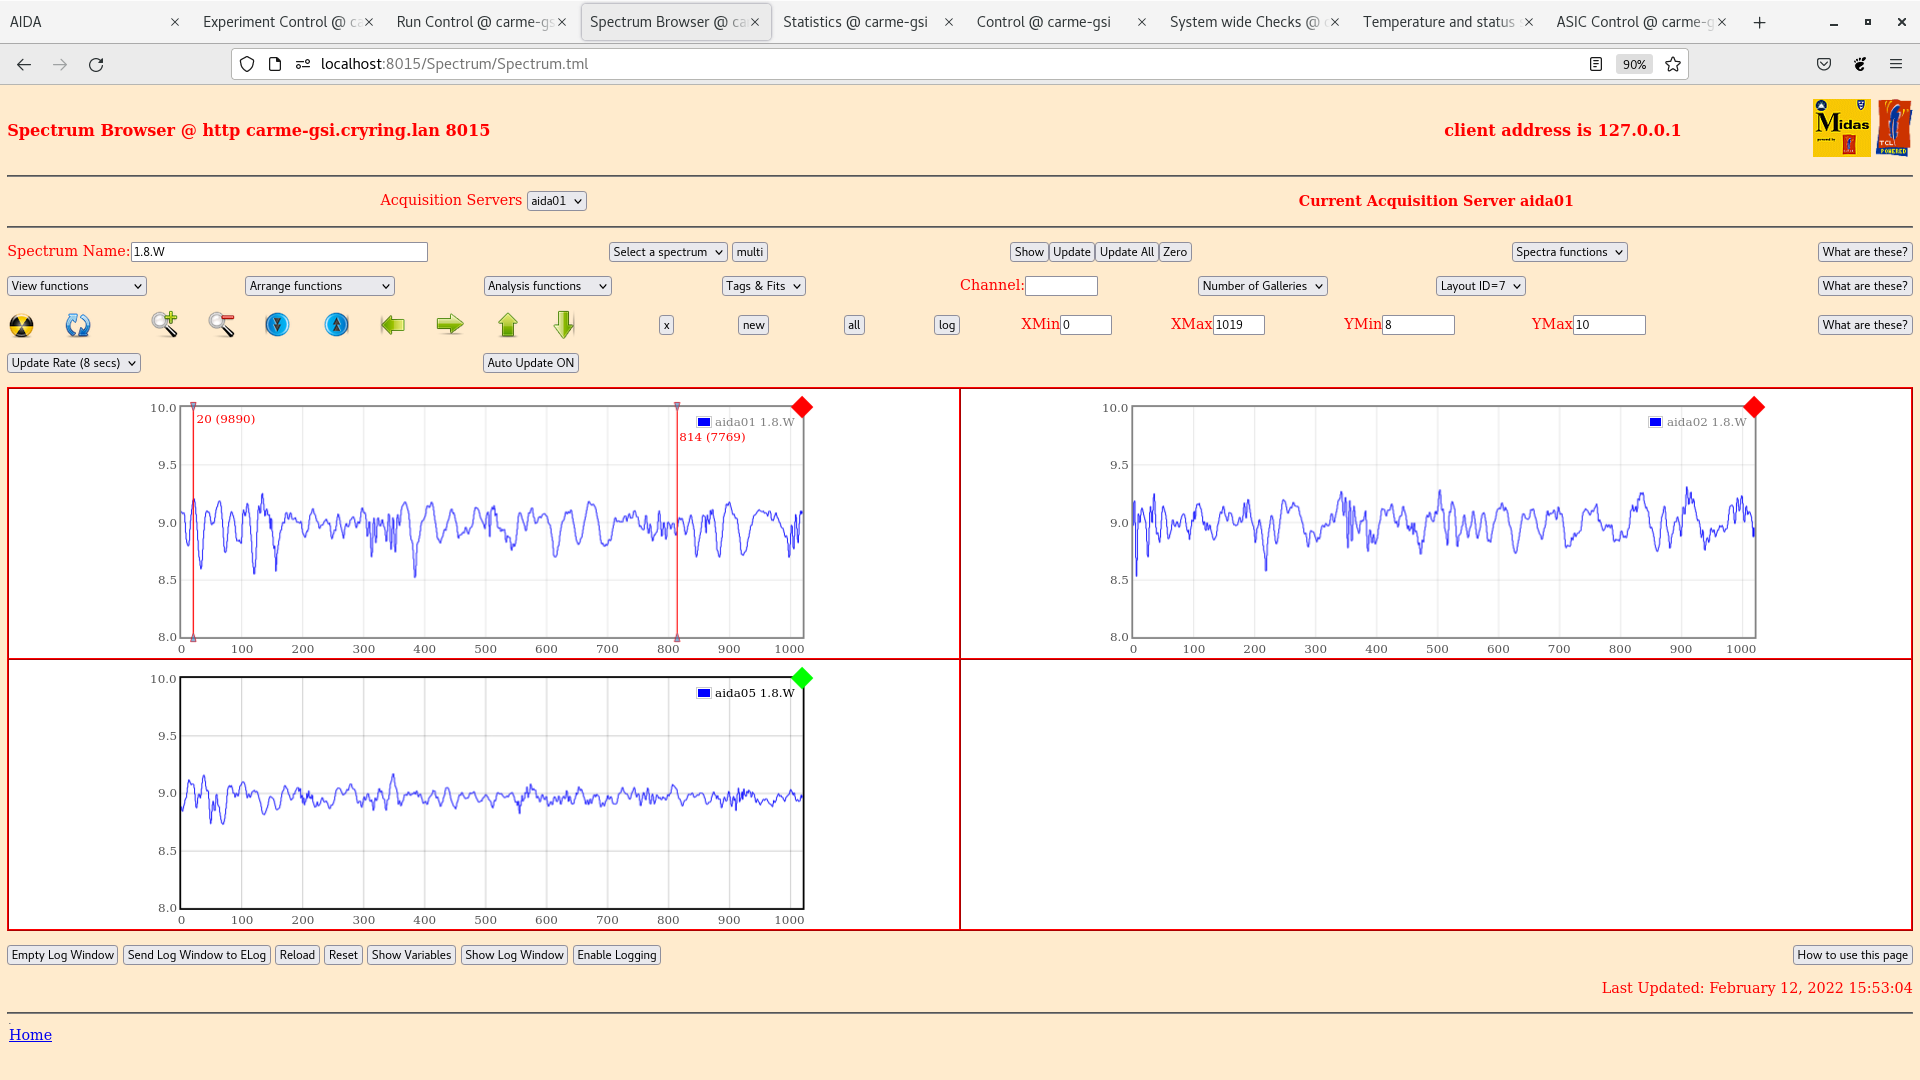1920x1080 pixels.
Task: Click the Update All button
Action: point(1125,252)
